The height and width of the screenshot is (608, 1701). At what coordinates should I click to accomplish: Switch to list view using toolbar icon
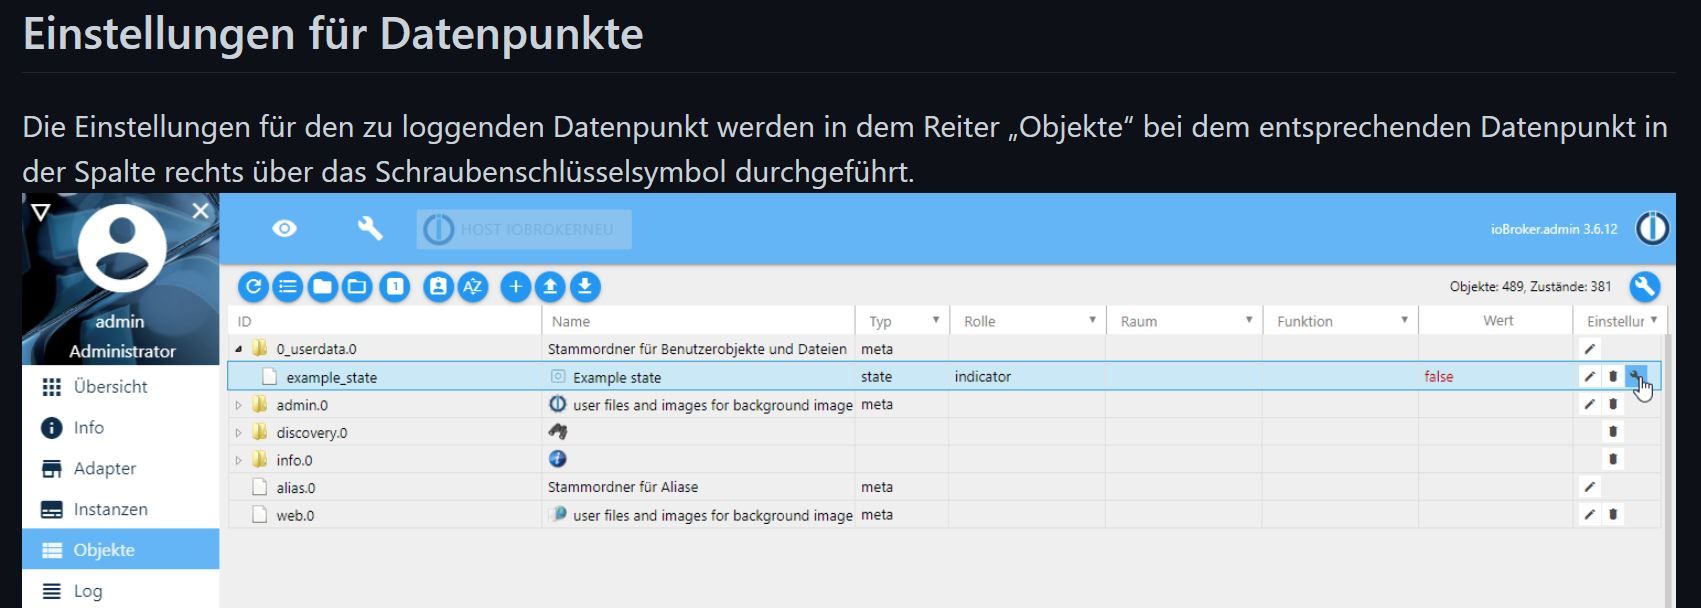tap(288, 287)
